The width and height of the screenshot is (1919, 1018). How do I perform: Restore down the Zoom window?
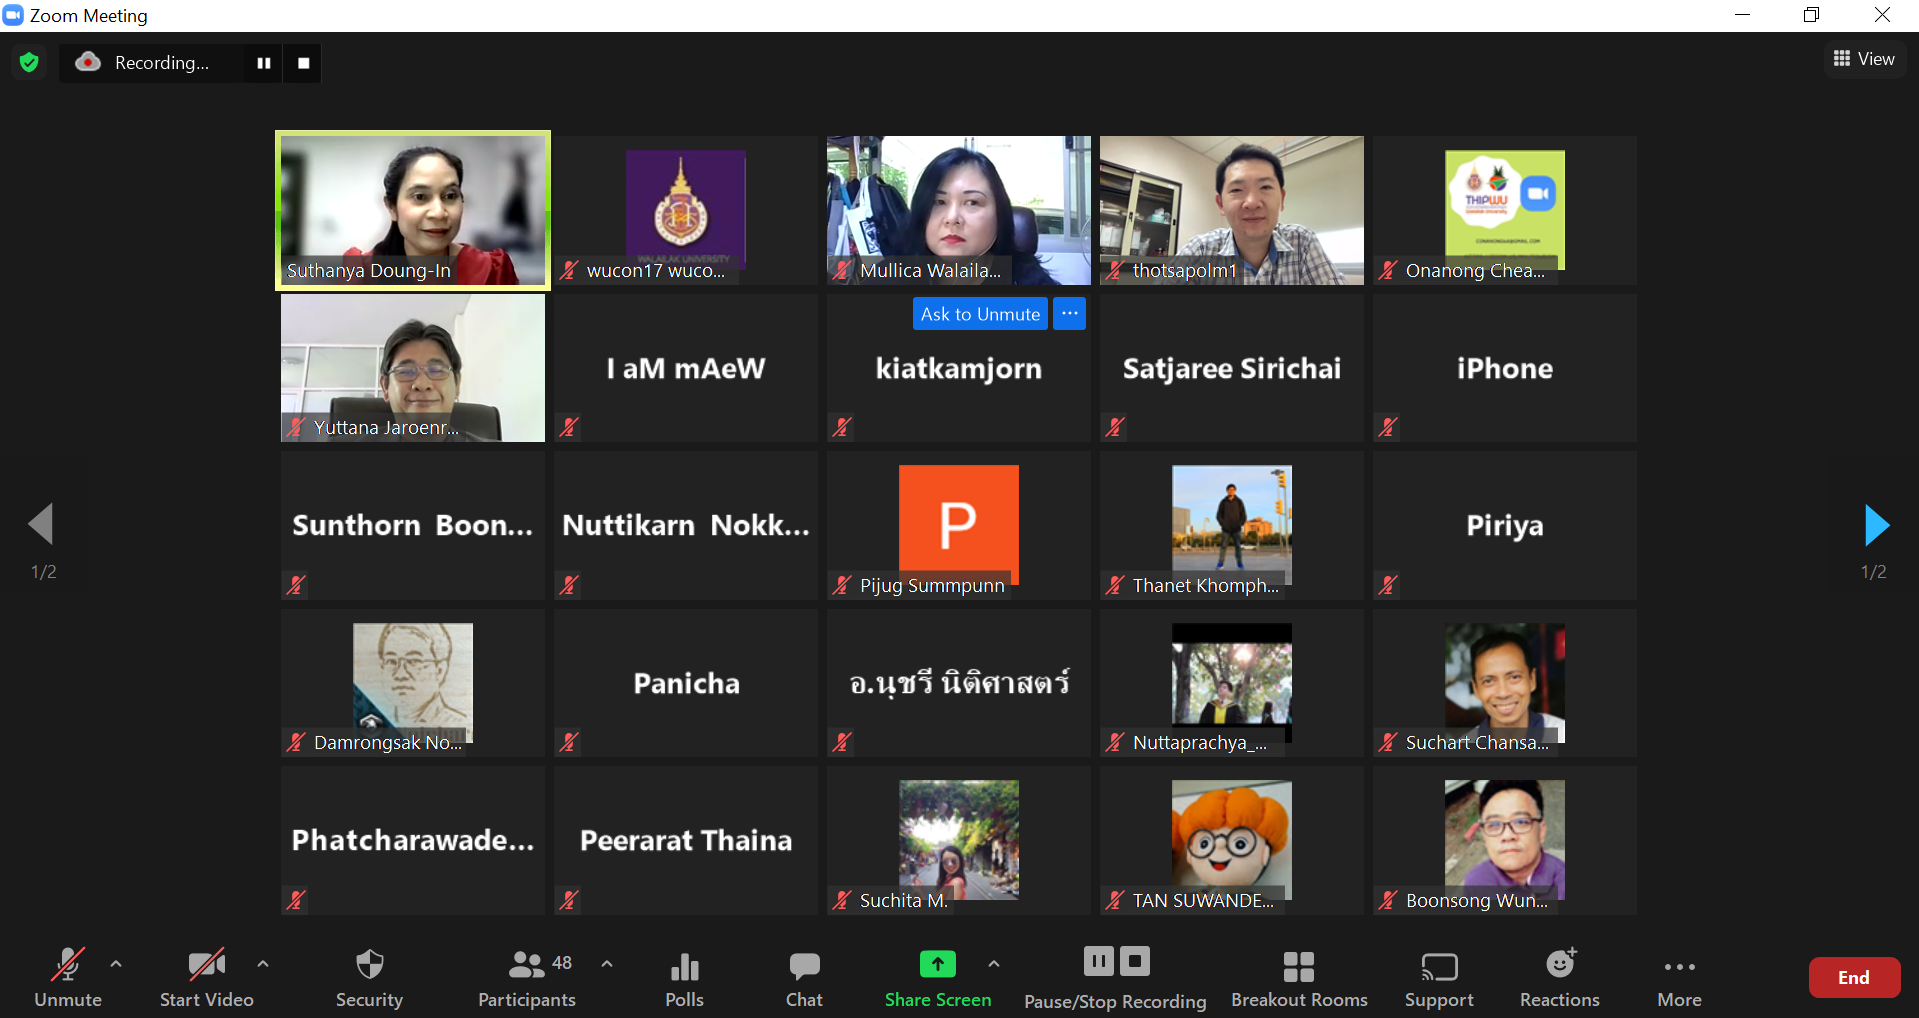coord(1811,15)
